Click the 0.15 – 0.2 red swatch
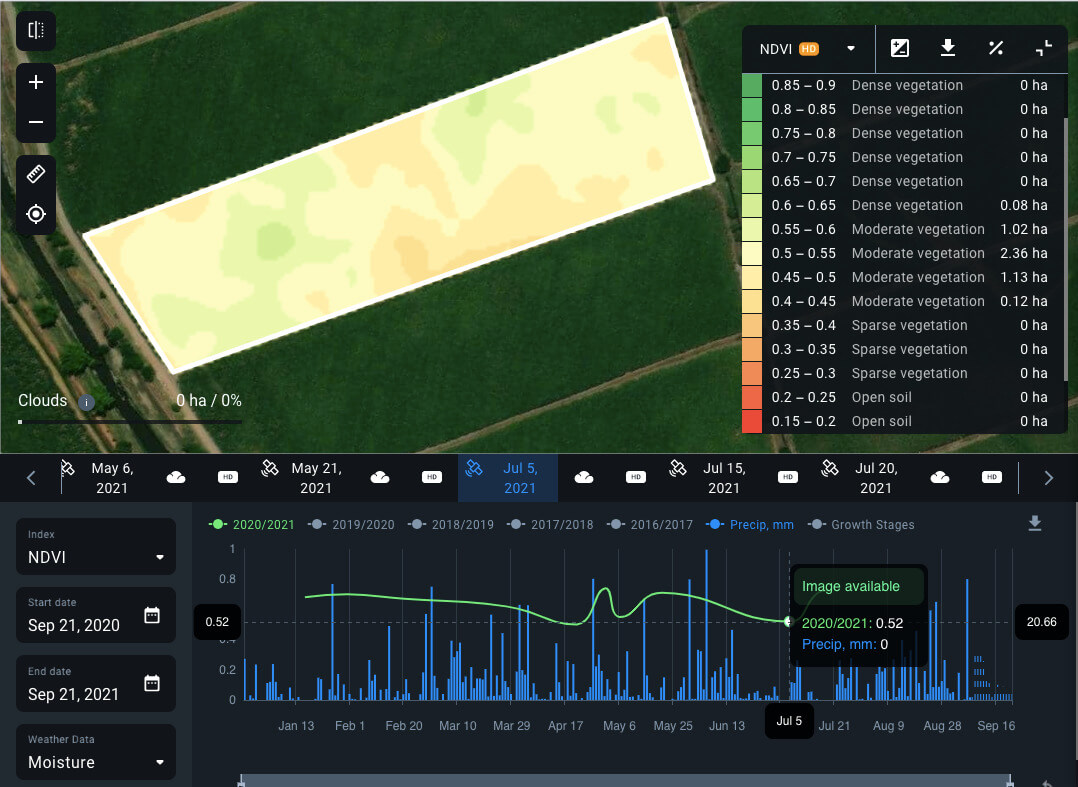 (752, 421)
